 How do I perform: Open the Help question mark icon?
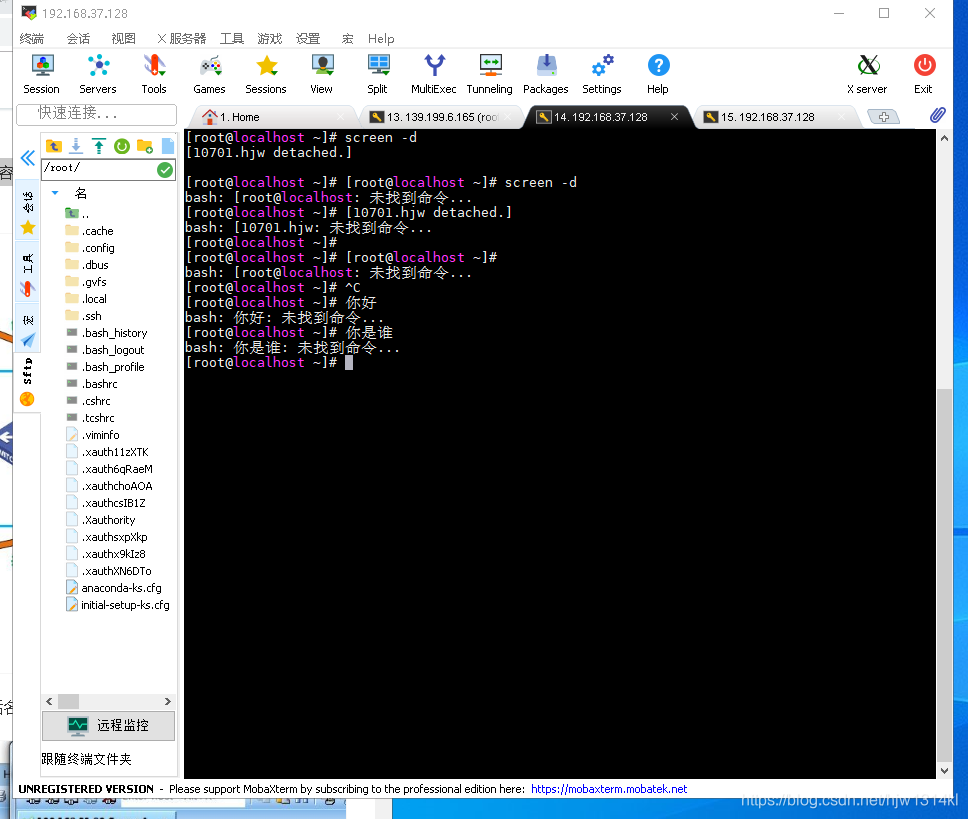click(x=658, y=75)
